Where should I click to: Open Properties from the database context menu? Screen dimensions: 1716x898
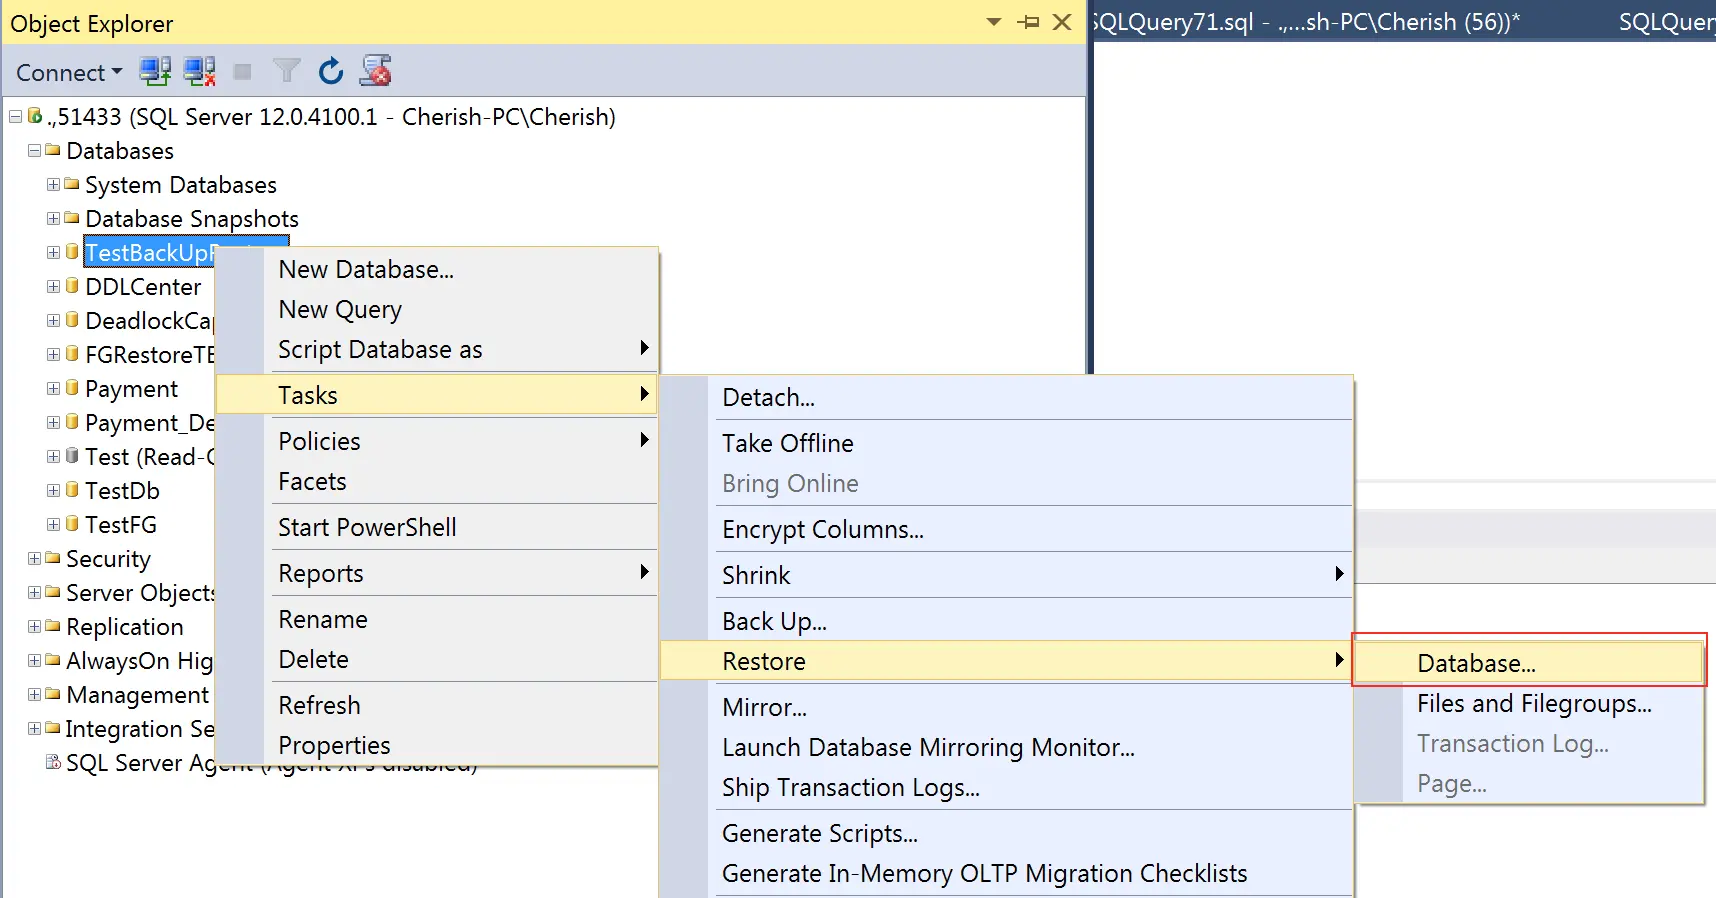[334, 746]
